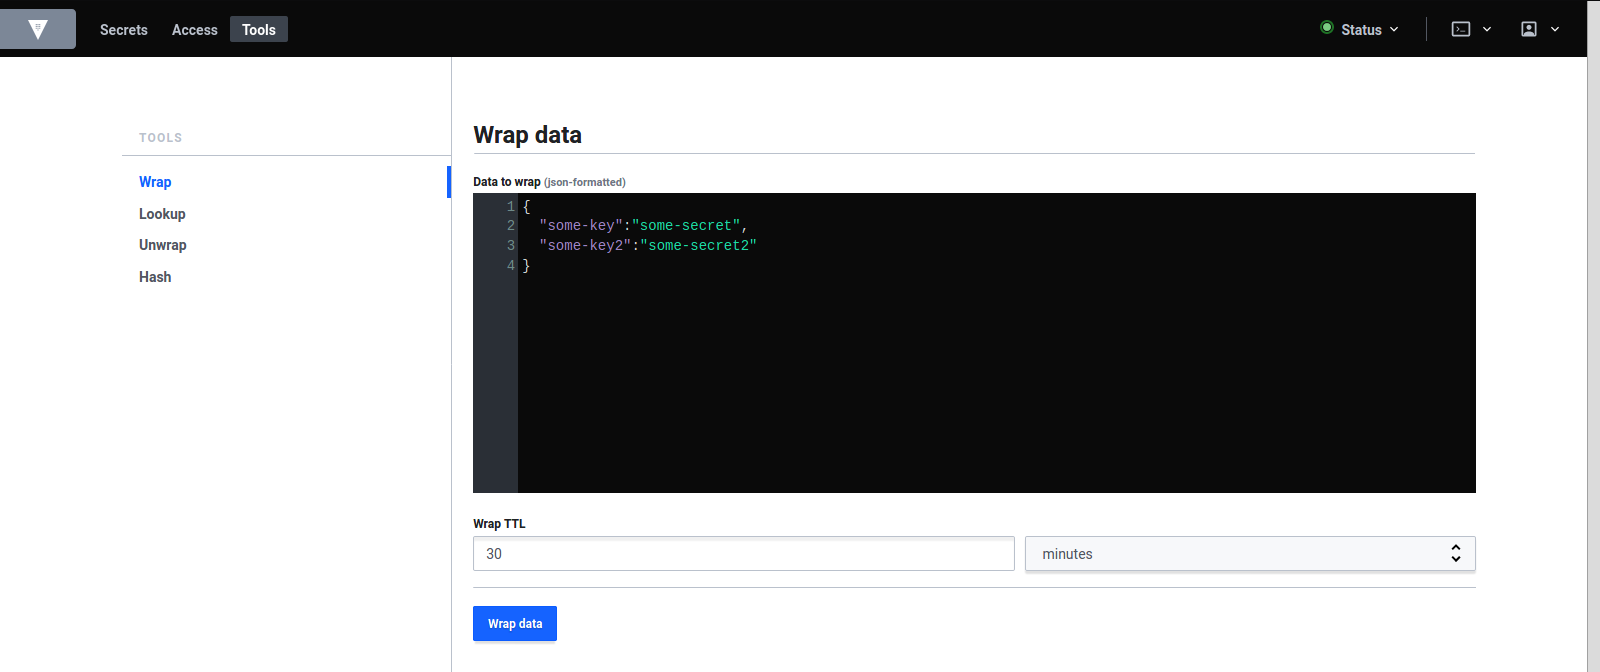The height and width of the screenshot is (672, 1600).
Task: Click inside the JSON code editor
Action: pos(995,380)
